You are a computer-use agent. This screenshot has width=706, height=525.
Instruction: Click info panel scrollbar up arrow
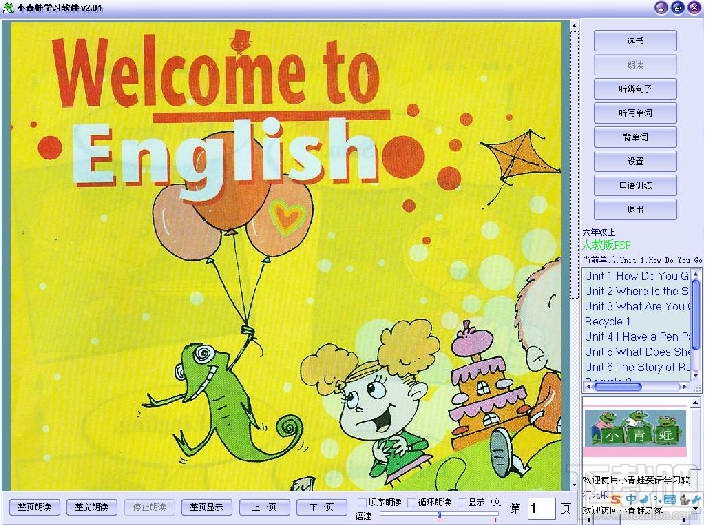(696, 403)
